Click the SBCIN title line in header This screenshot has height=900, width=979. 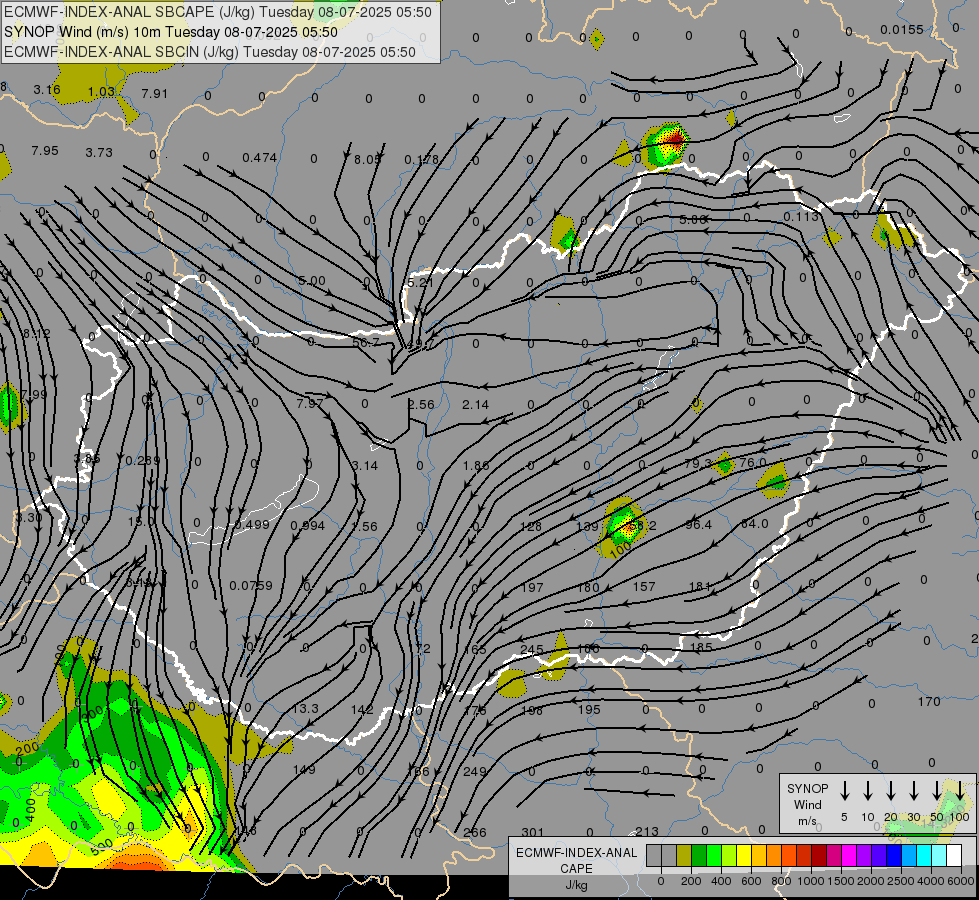click(210, 52)
